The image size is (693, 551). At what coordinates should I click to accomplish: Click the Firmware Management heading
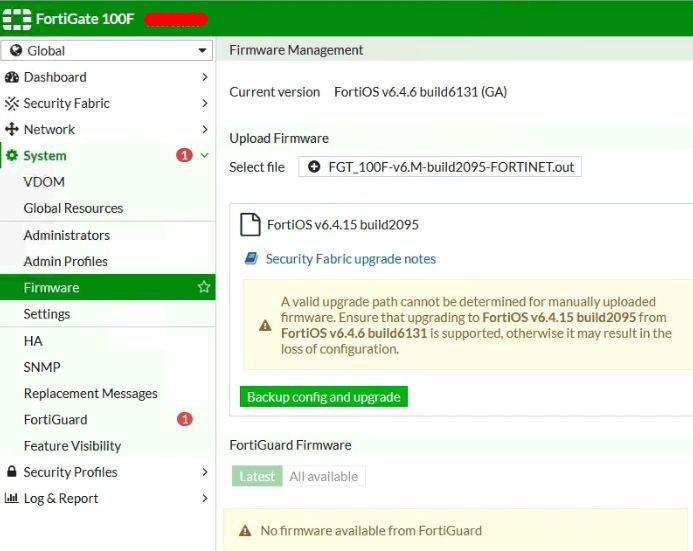[296, 50]
